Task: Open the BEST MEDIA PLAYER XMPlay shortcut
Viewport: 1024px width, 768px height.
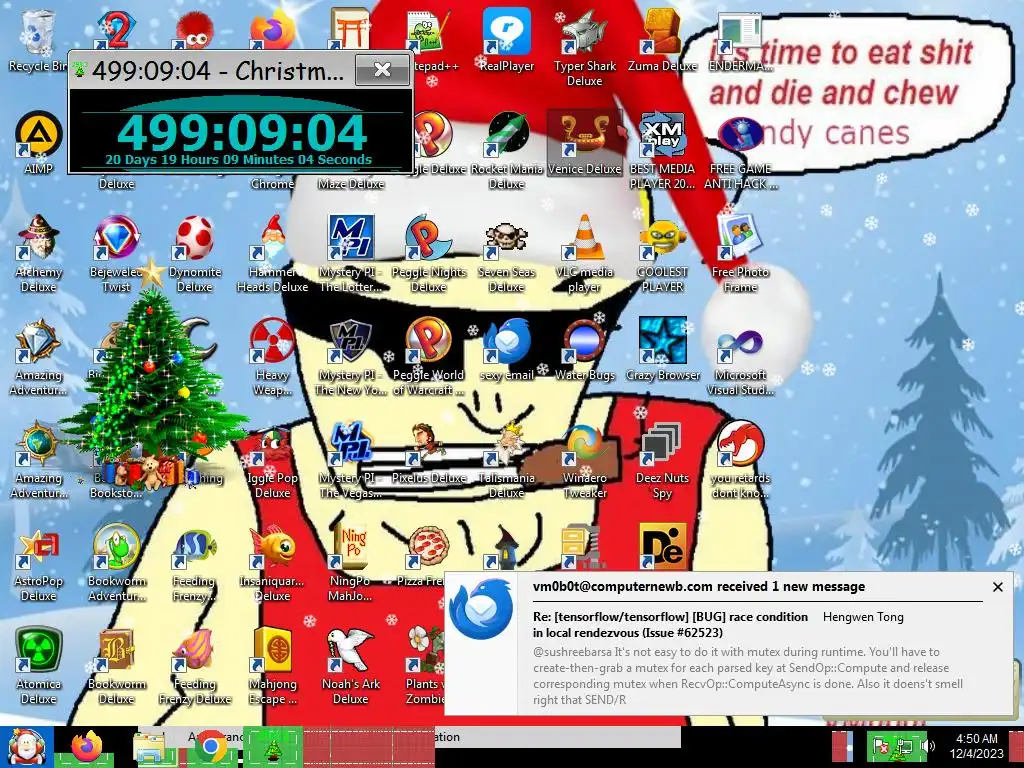Action: [662, 150]
